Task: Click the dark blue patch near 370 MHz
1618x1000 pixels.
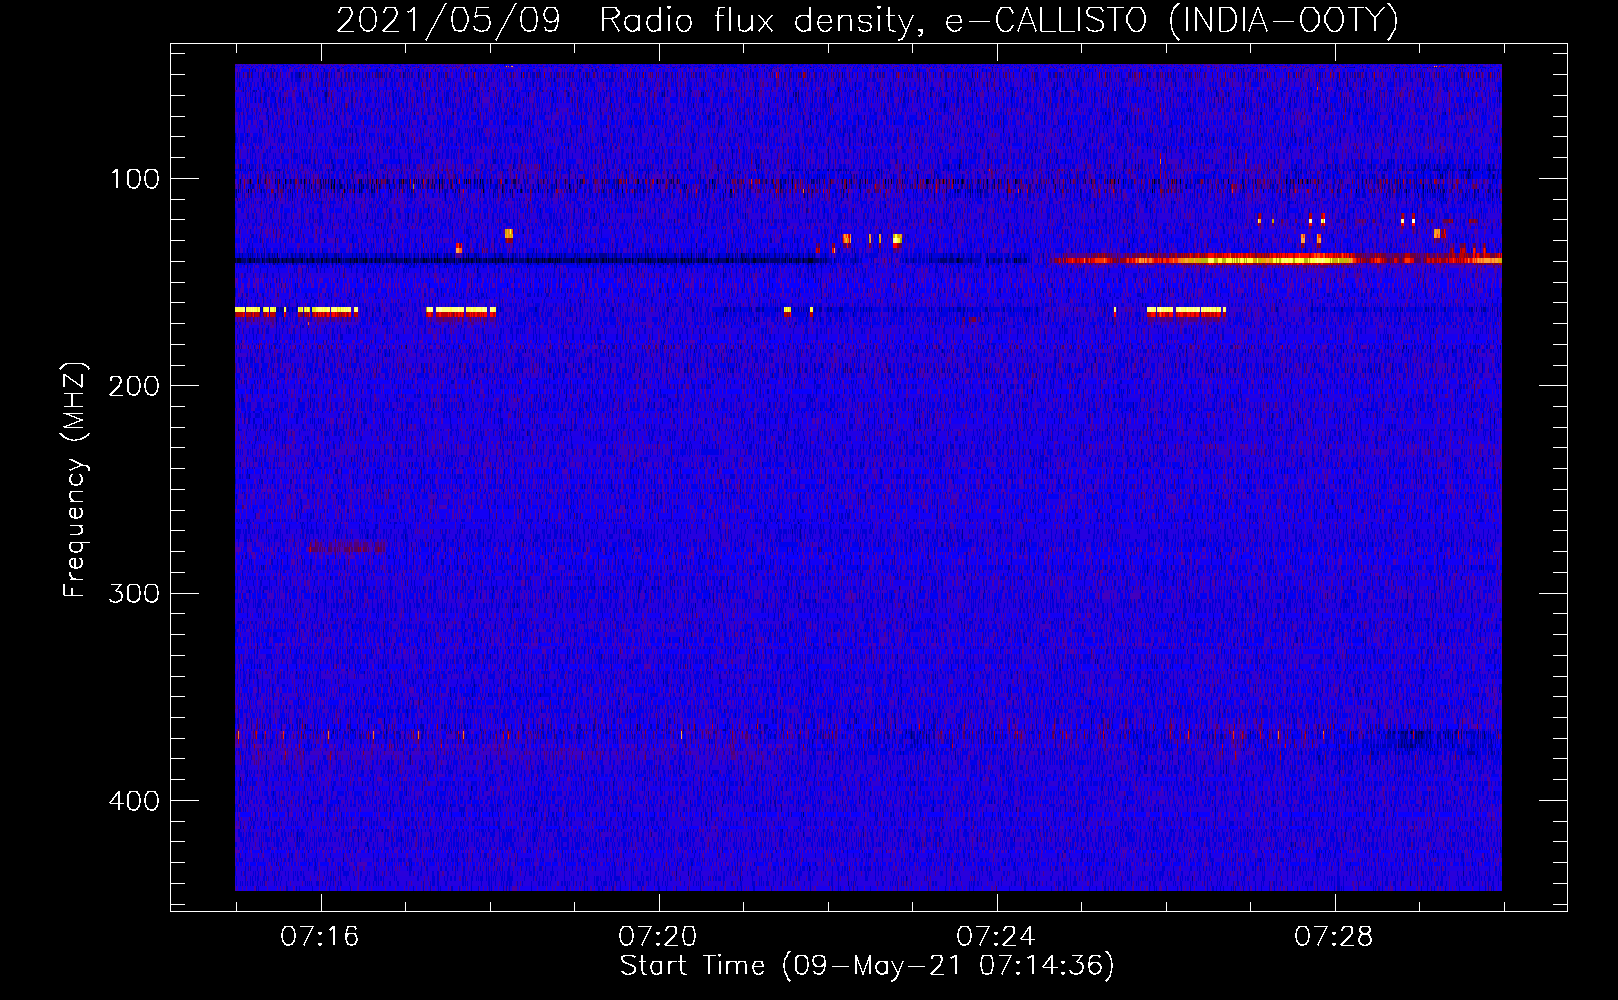Action: coord(1430,741)
